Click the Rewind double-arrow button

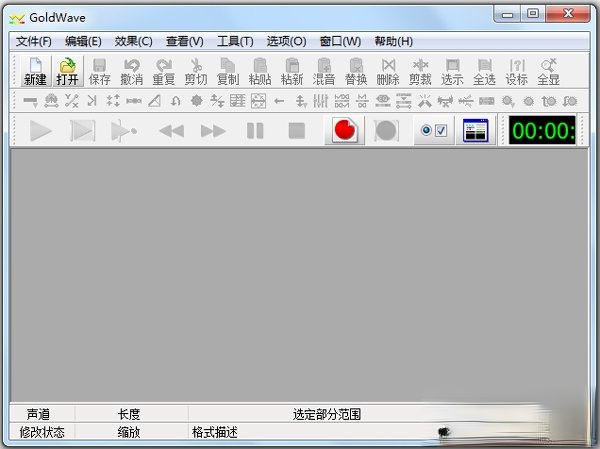click(171, 131)
